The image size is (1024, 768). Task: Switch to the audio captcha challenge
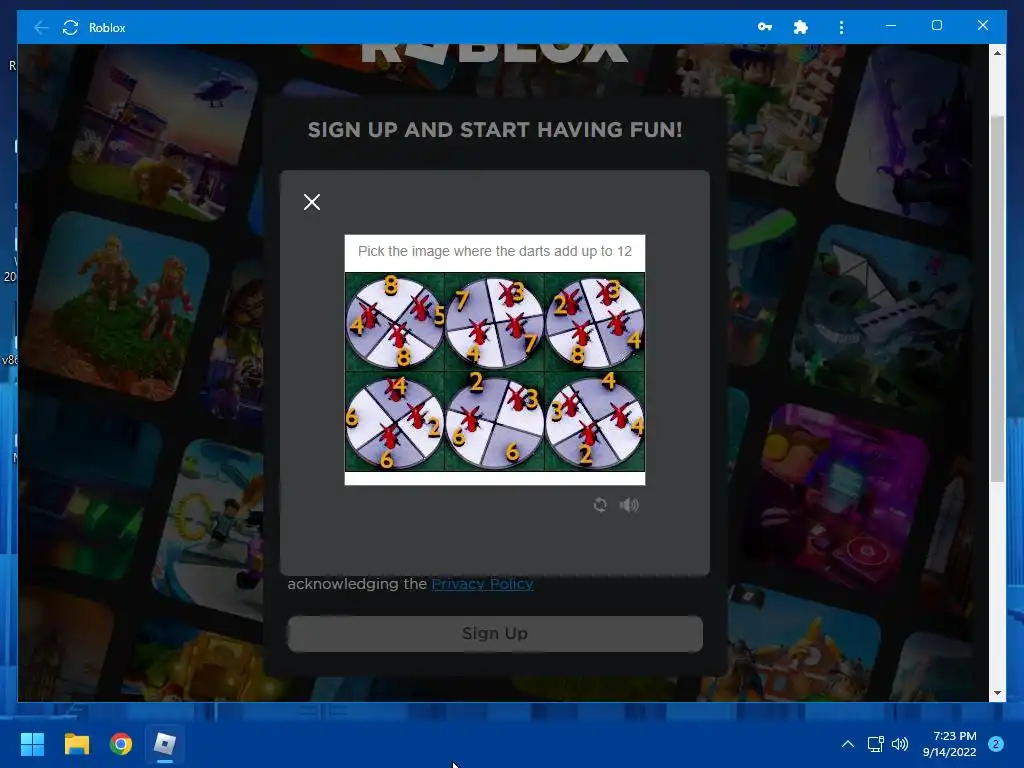[630, 505]
